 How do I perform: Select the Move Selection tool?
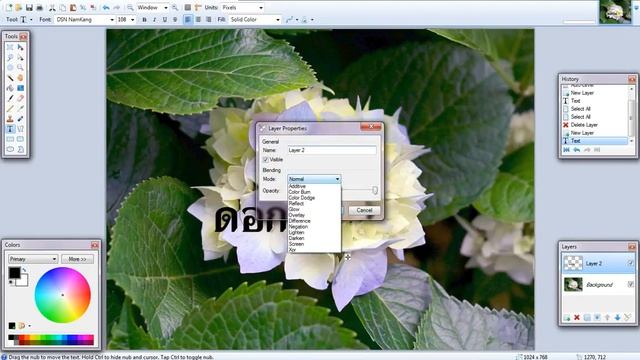pyautogui.click(x=20, y=58)
